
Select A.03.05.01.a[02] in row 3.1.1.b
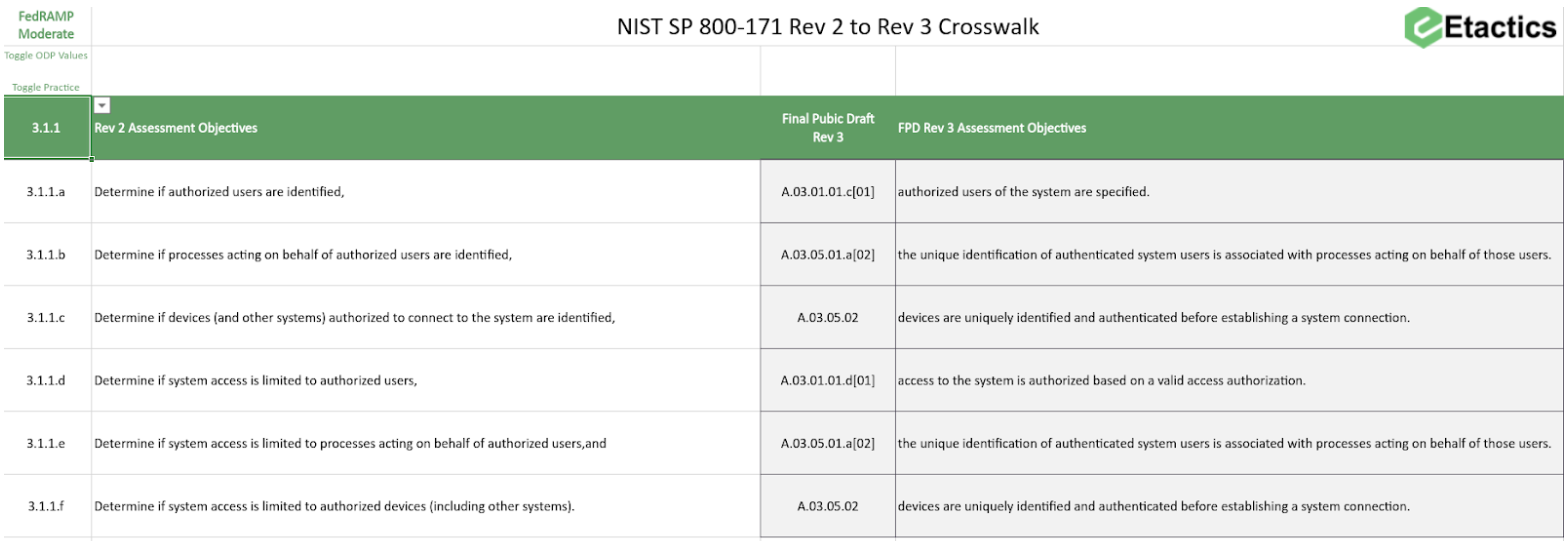click(828, 255)
